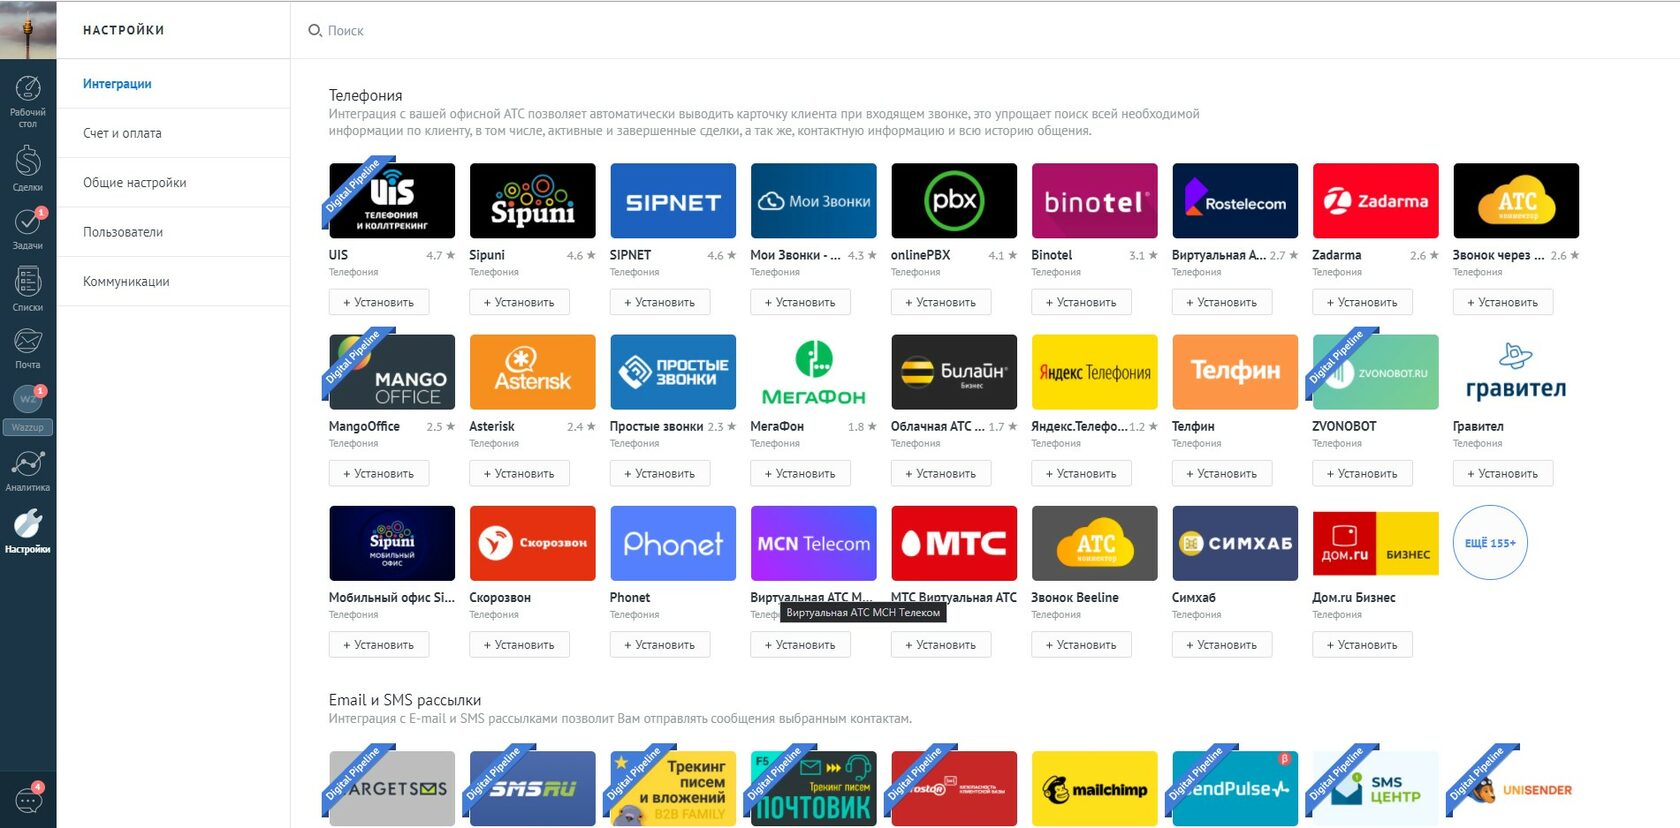This screenshot has width=1680, height=828.
Task: Select the Общие настройки tab
Action: 173,182
